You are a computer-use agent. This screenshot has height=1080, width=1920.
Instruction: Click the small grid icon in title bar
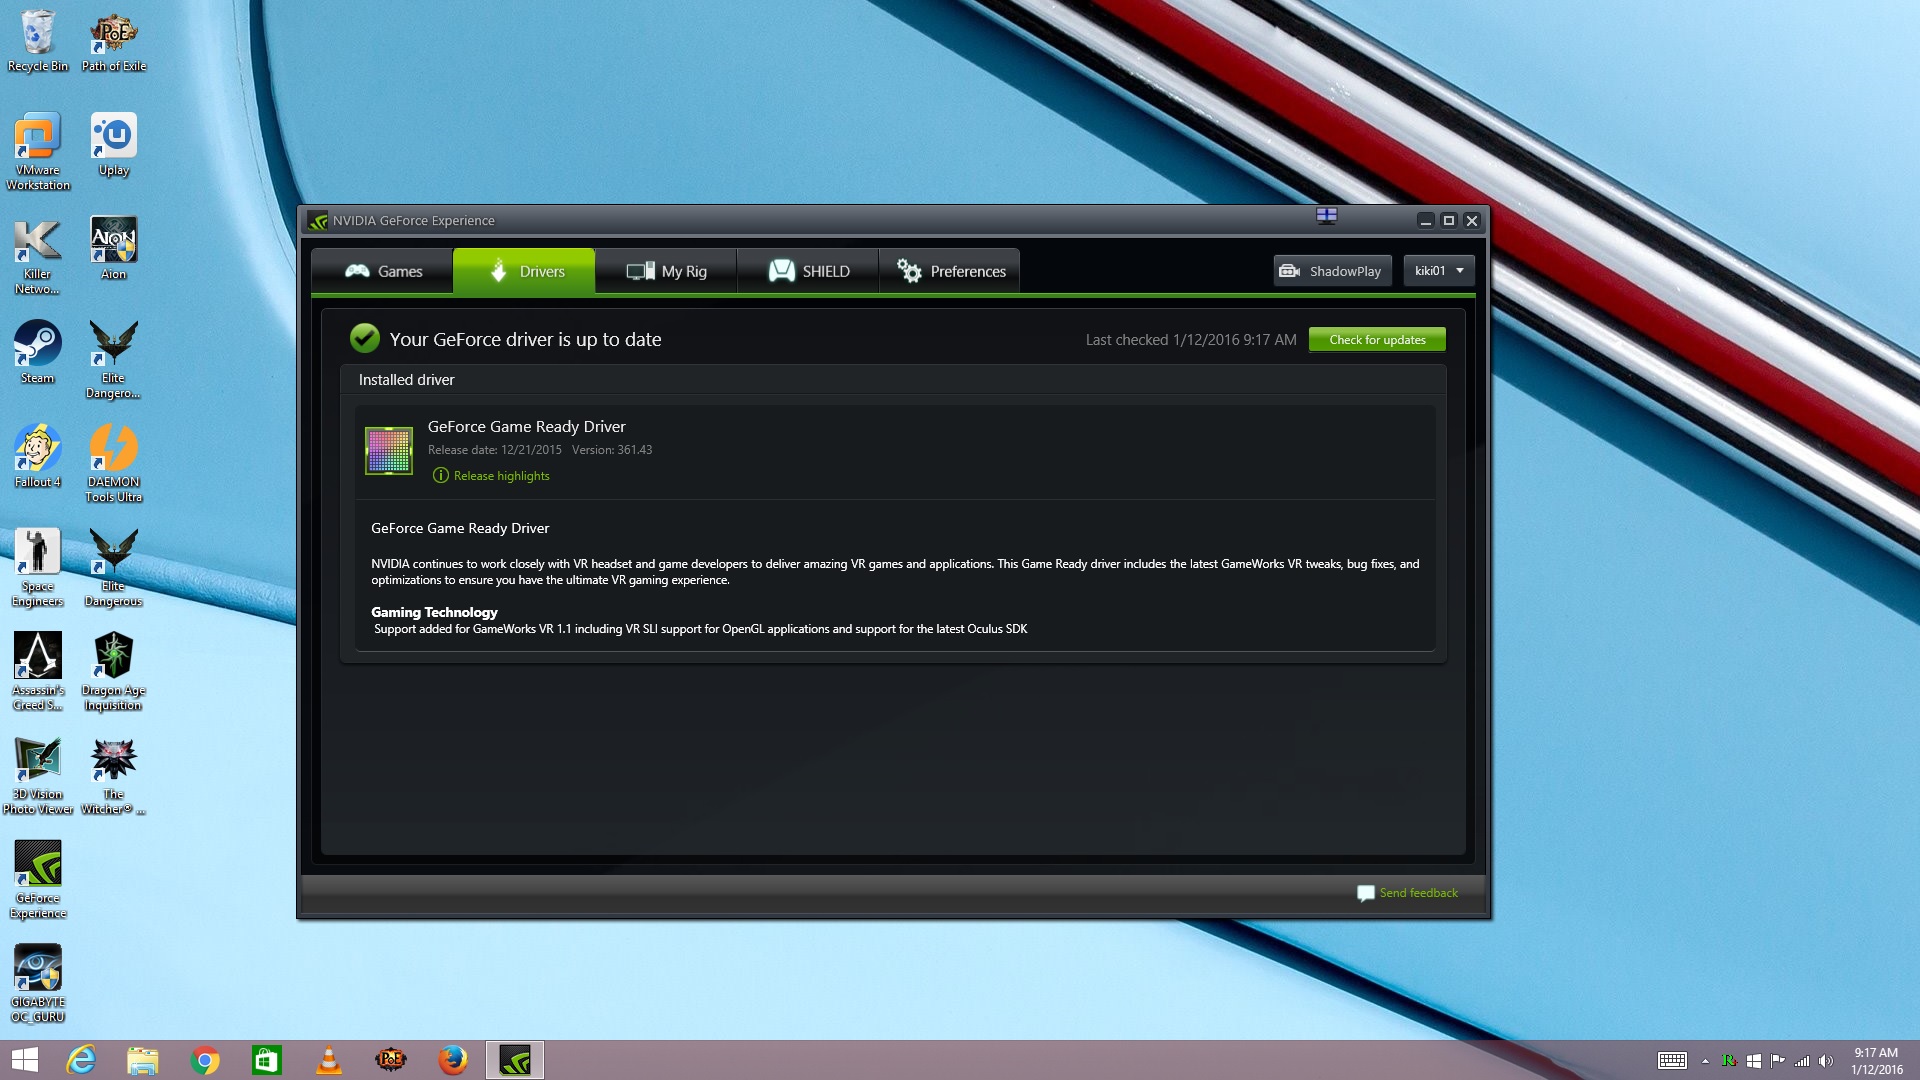[x=1326, y=215]
